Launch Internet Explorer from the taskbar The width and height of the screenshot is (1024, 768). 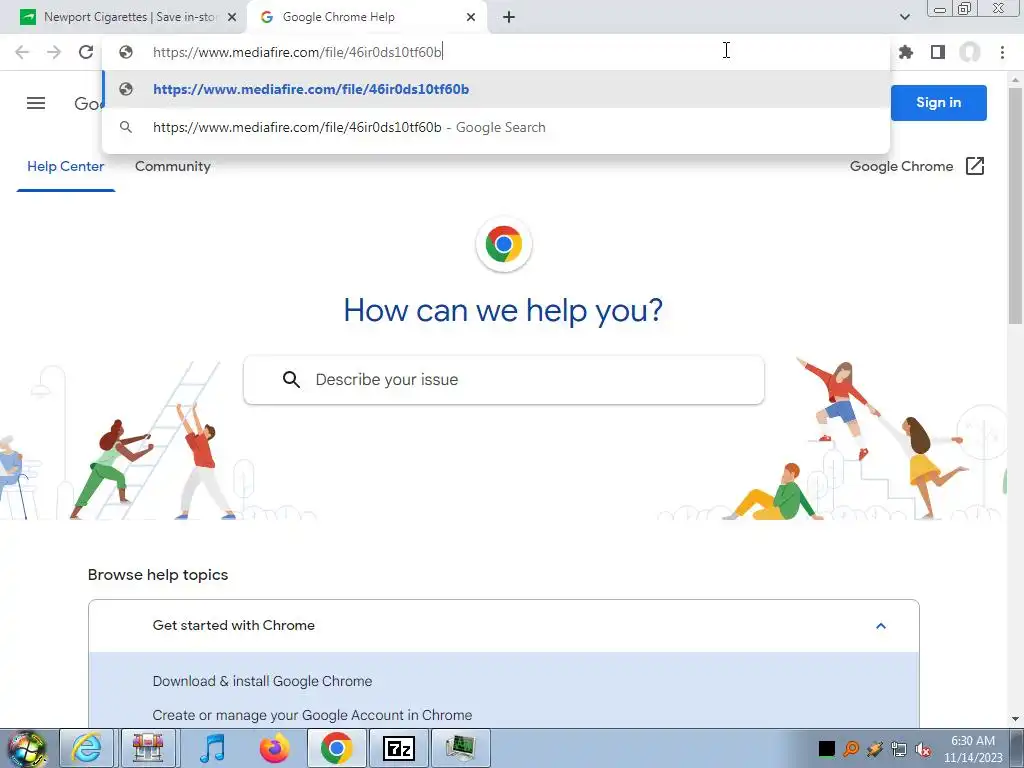coord(87,748)
